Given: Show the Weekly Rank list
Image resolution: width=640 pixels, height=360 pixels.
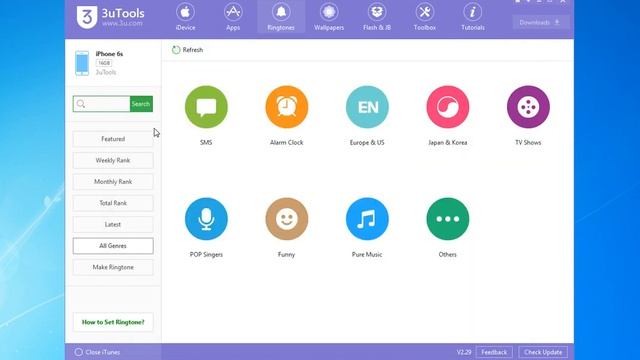Looking at the screenshot, I should pyautogui.click(x=113, y=160).
